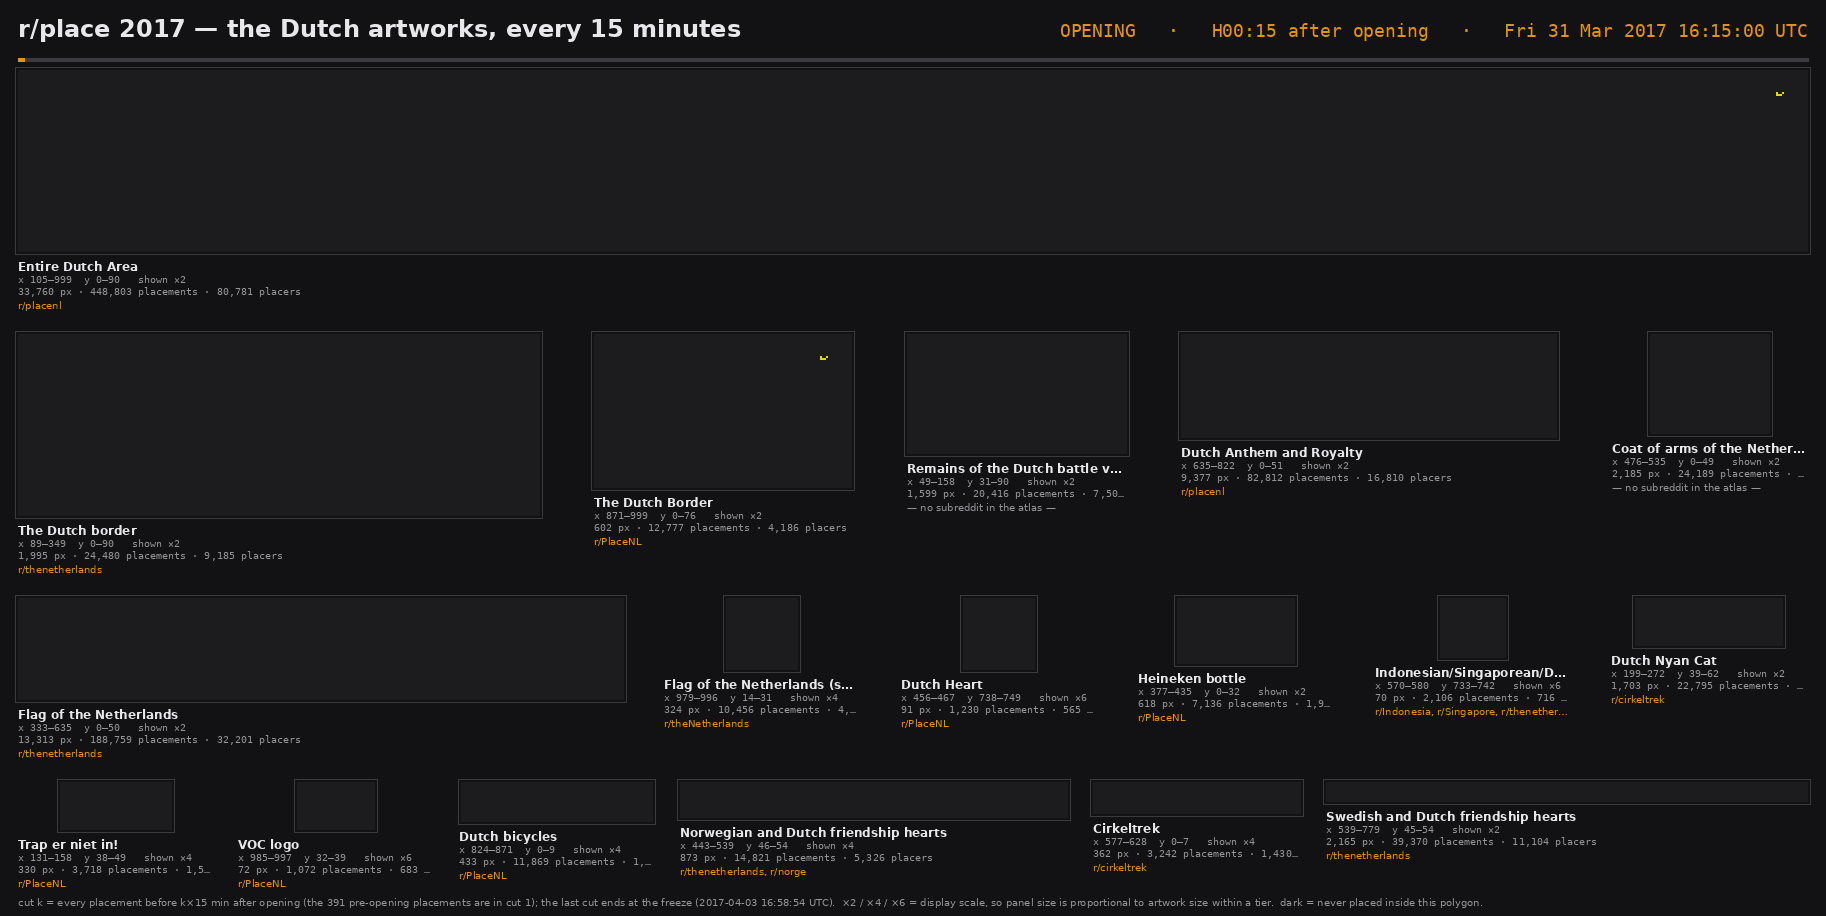Select Coat of arms panel thumbnail
Viewport: 1826px width, 916px height.
pyautogui.click(x=1710, y=384)
